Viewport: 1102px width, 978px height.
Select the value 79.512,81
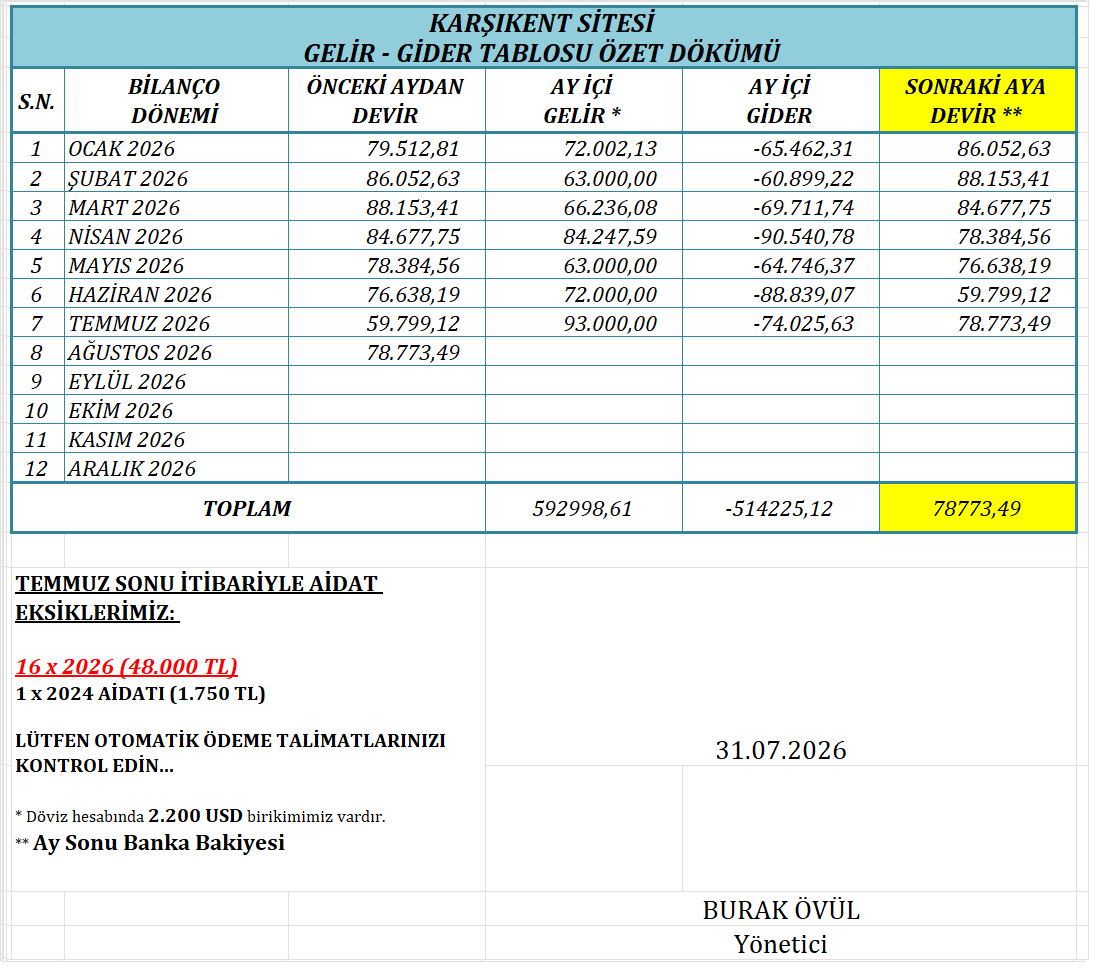tap(413, 149)
